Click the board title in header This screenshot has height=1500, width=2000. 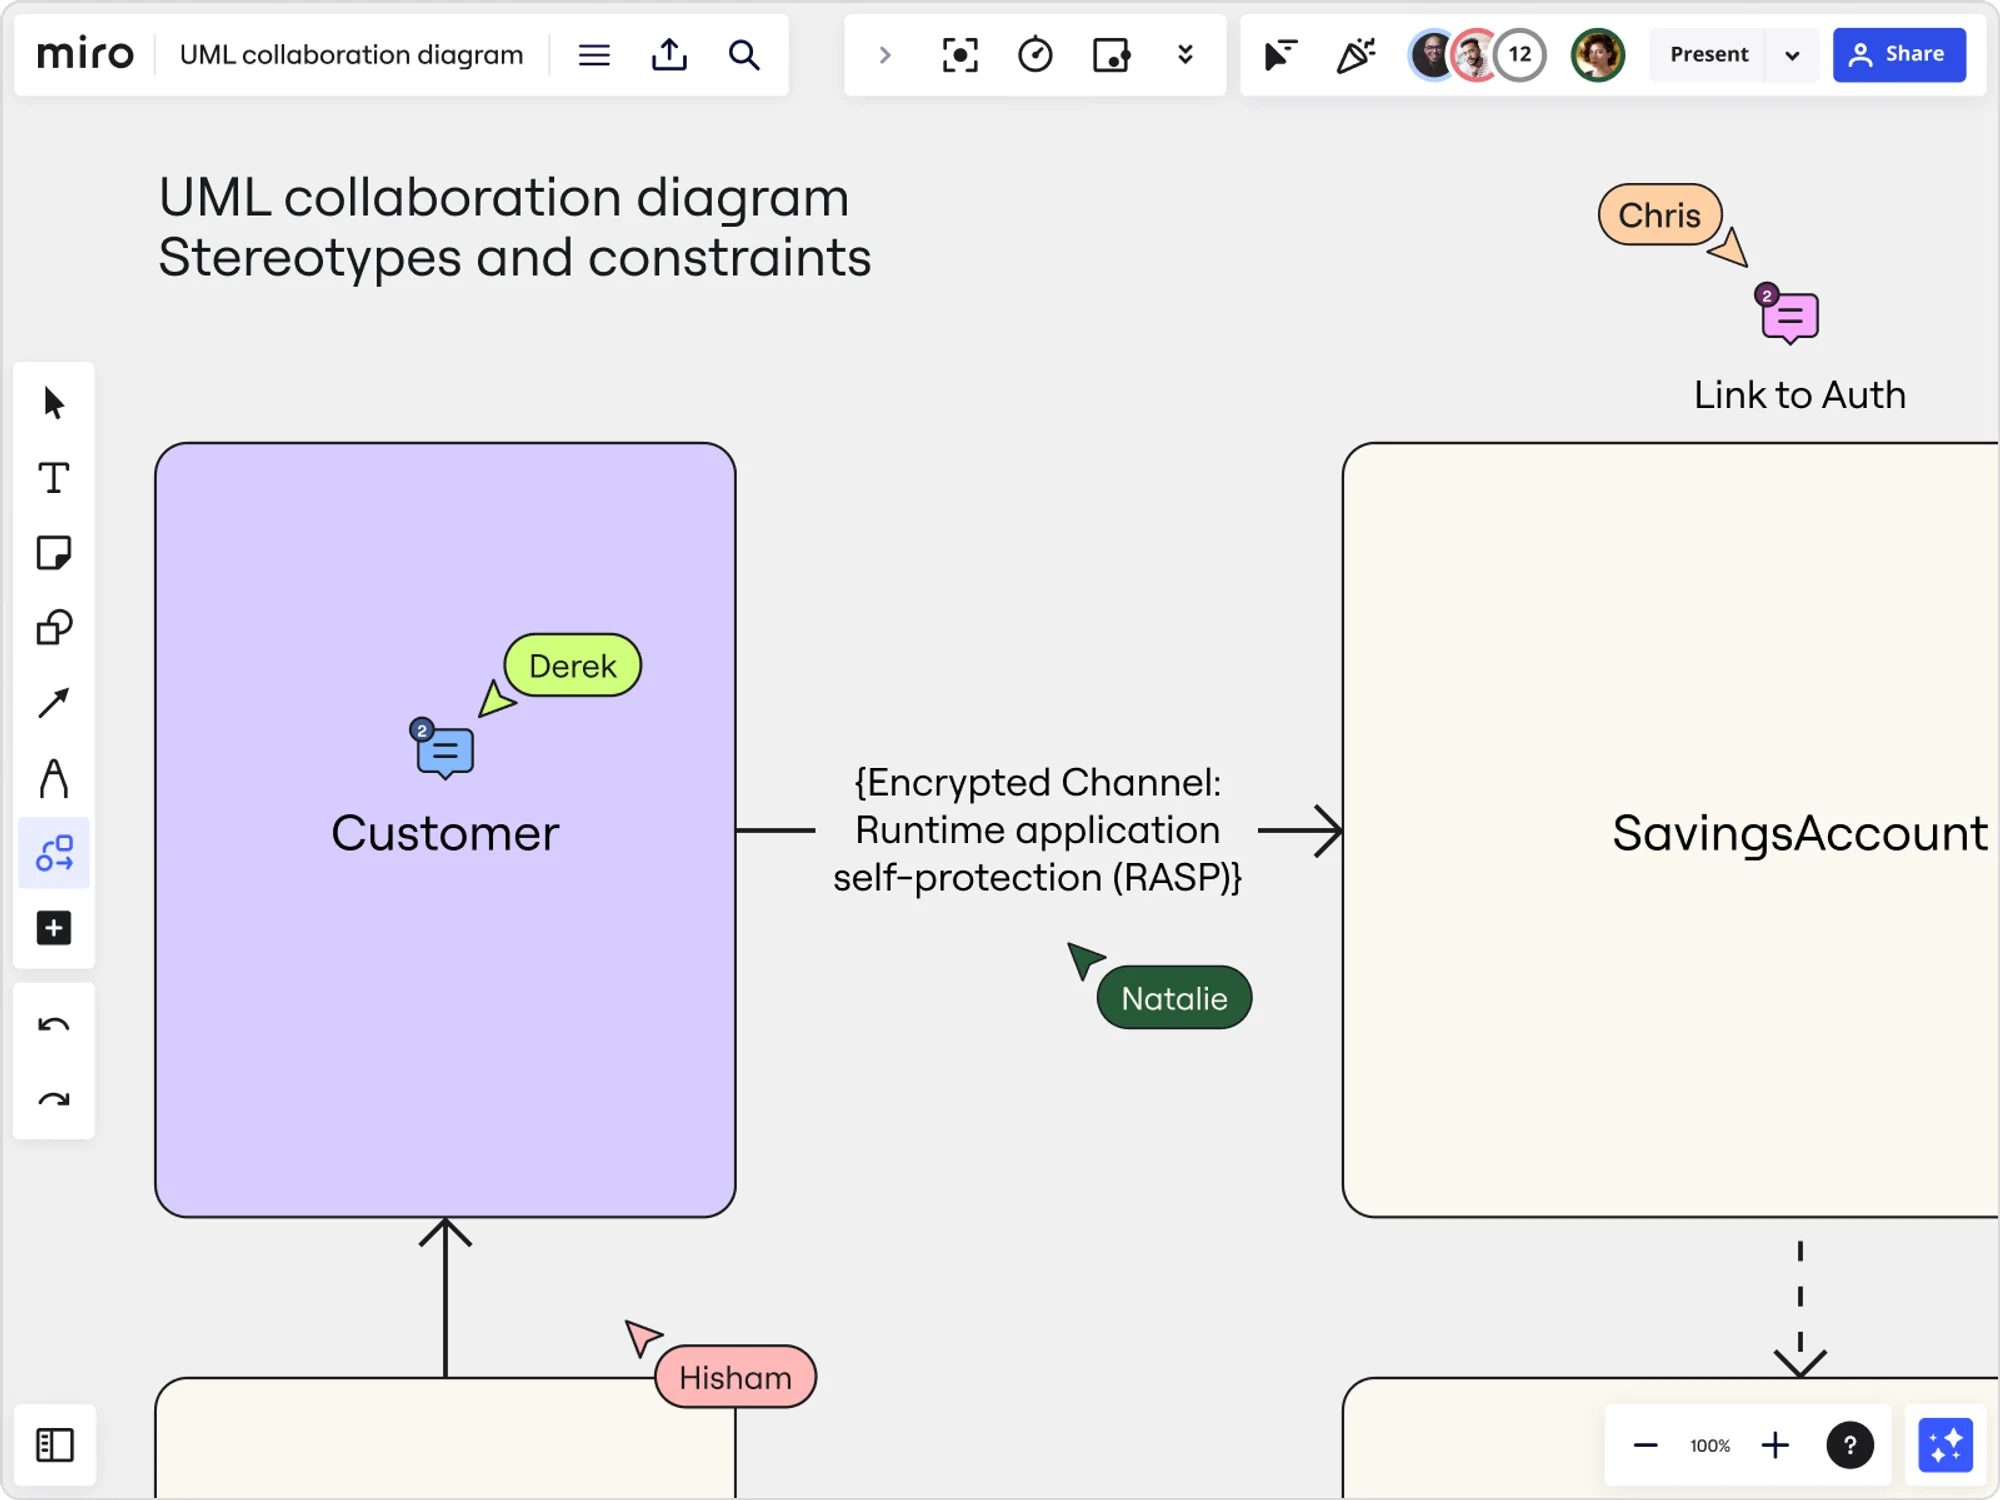point(351,54)
